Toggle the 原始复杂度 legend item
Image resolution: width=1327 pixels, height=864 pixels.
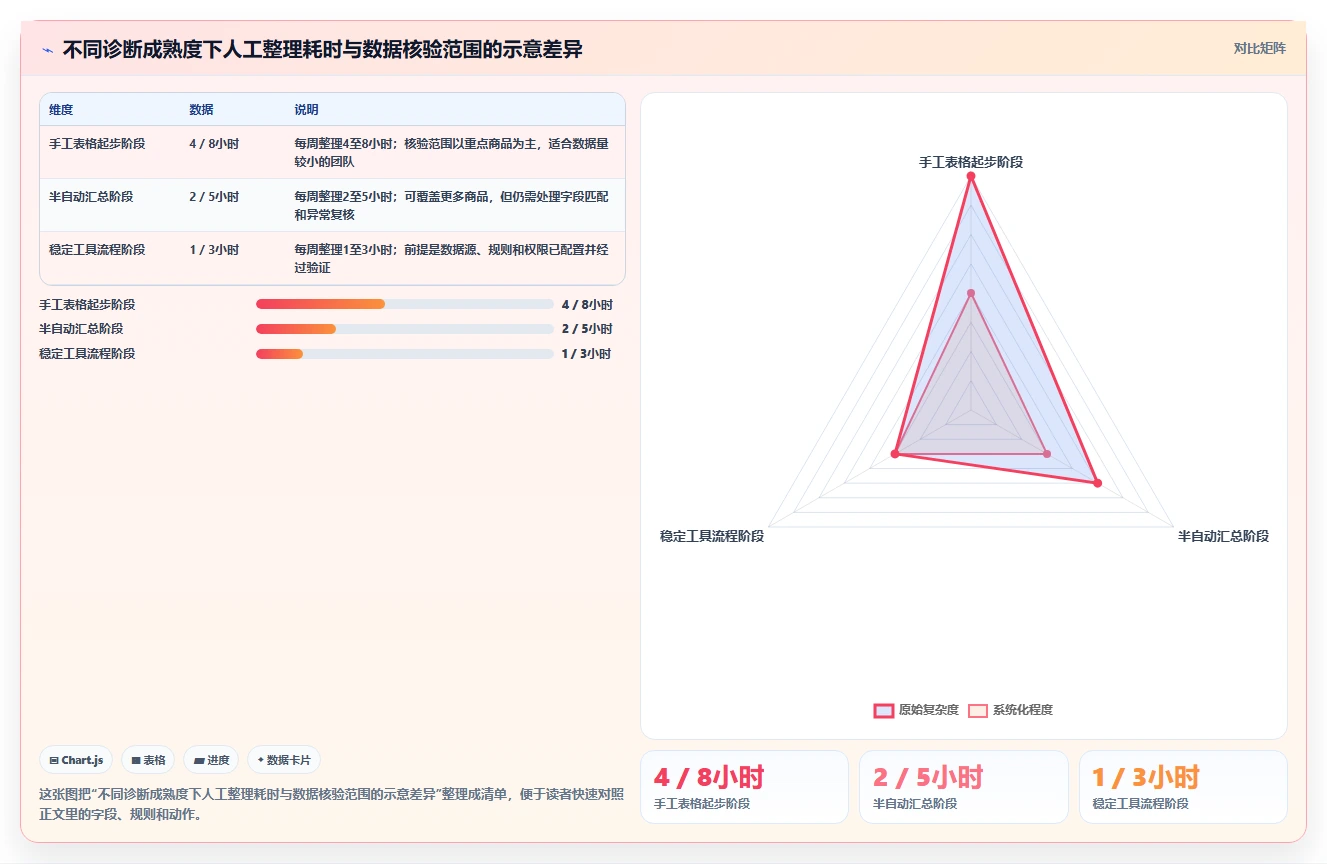click(916, 710)
